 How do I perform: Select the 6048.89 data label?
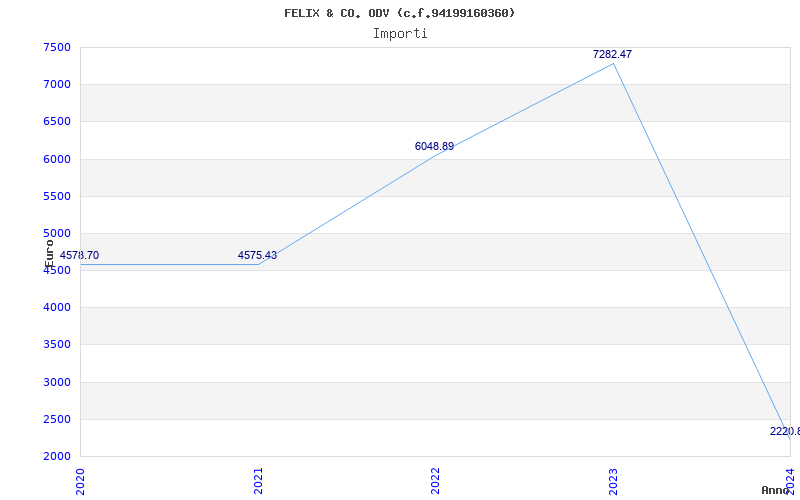[x=434, y=146]
